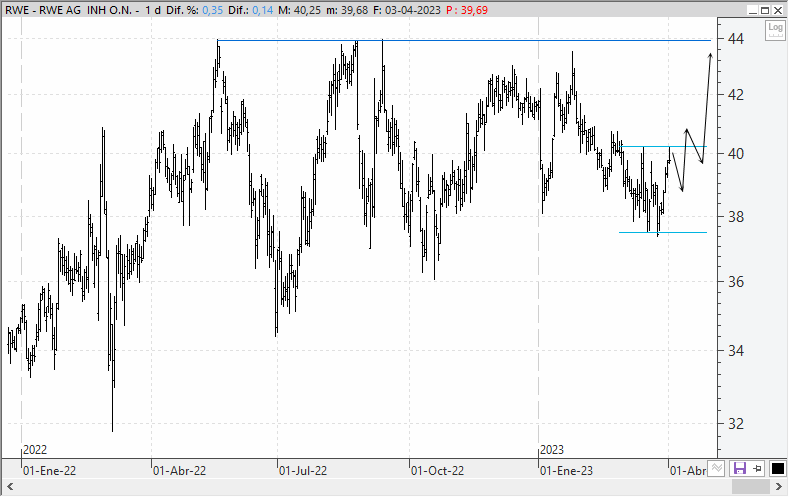Click the scroll left arrow
The width and height of the screenshot is (789, 497).
click(x=10, y=486)
